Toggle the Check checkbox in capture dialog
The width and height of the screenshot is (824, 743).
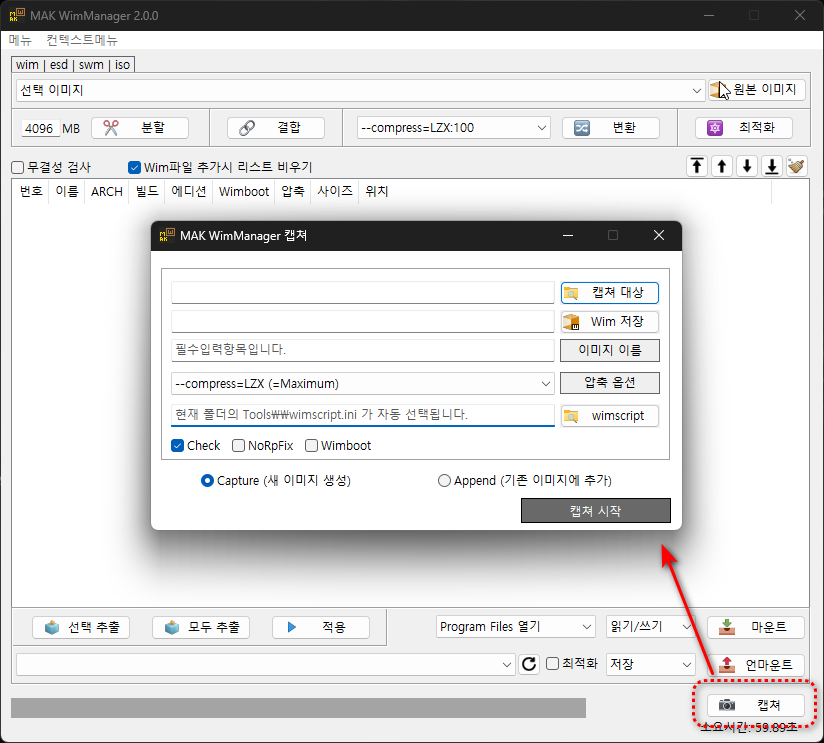[178, 446]
